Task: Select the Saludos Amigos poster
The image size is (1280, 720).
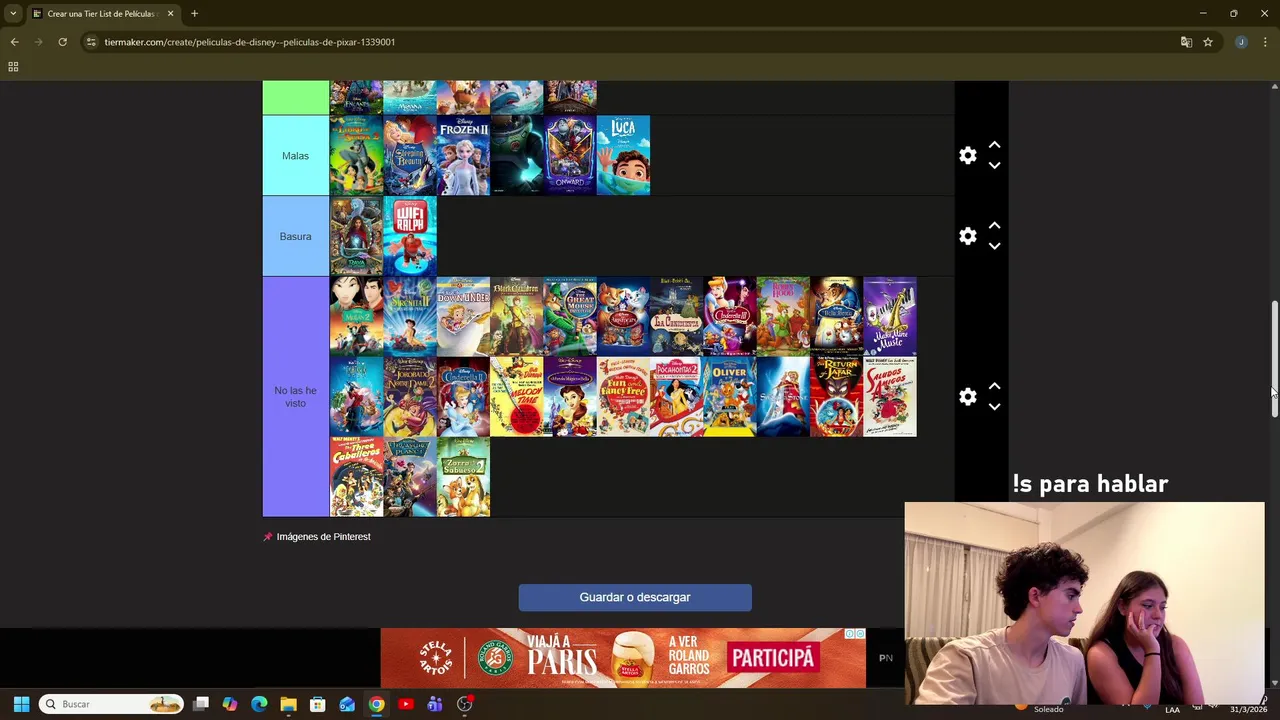Action: [x=890, y=397]
